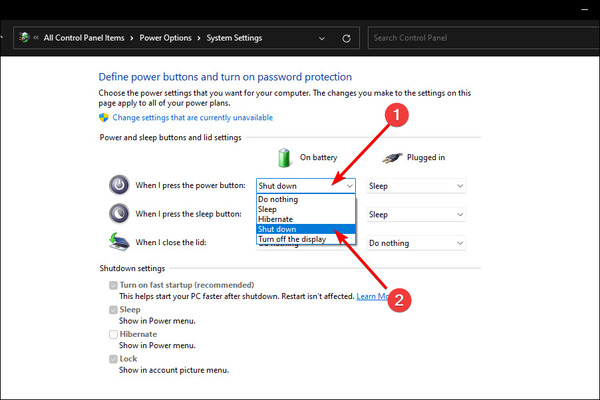Click the double-chevron breadcrumb overflow

click(x=36, y=38)
